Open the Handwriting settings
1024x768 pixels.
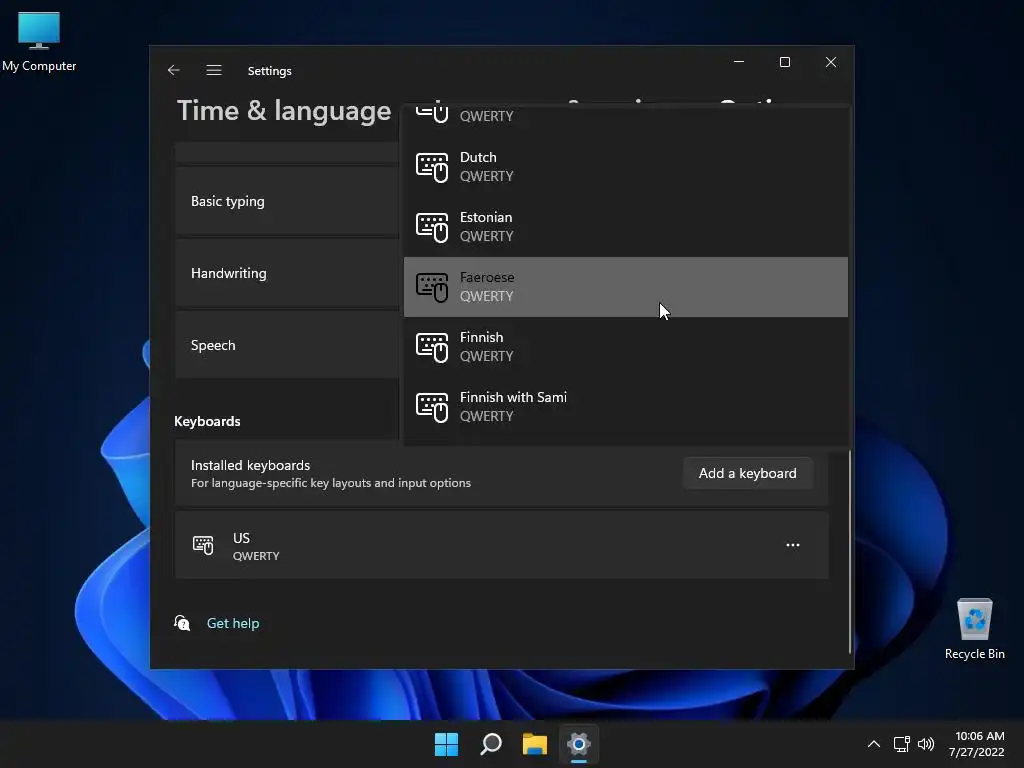pos(287,273)
